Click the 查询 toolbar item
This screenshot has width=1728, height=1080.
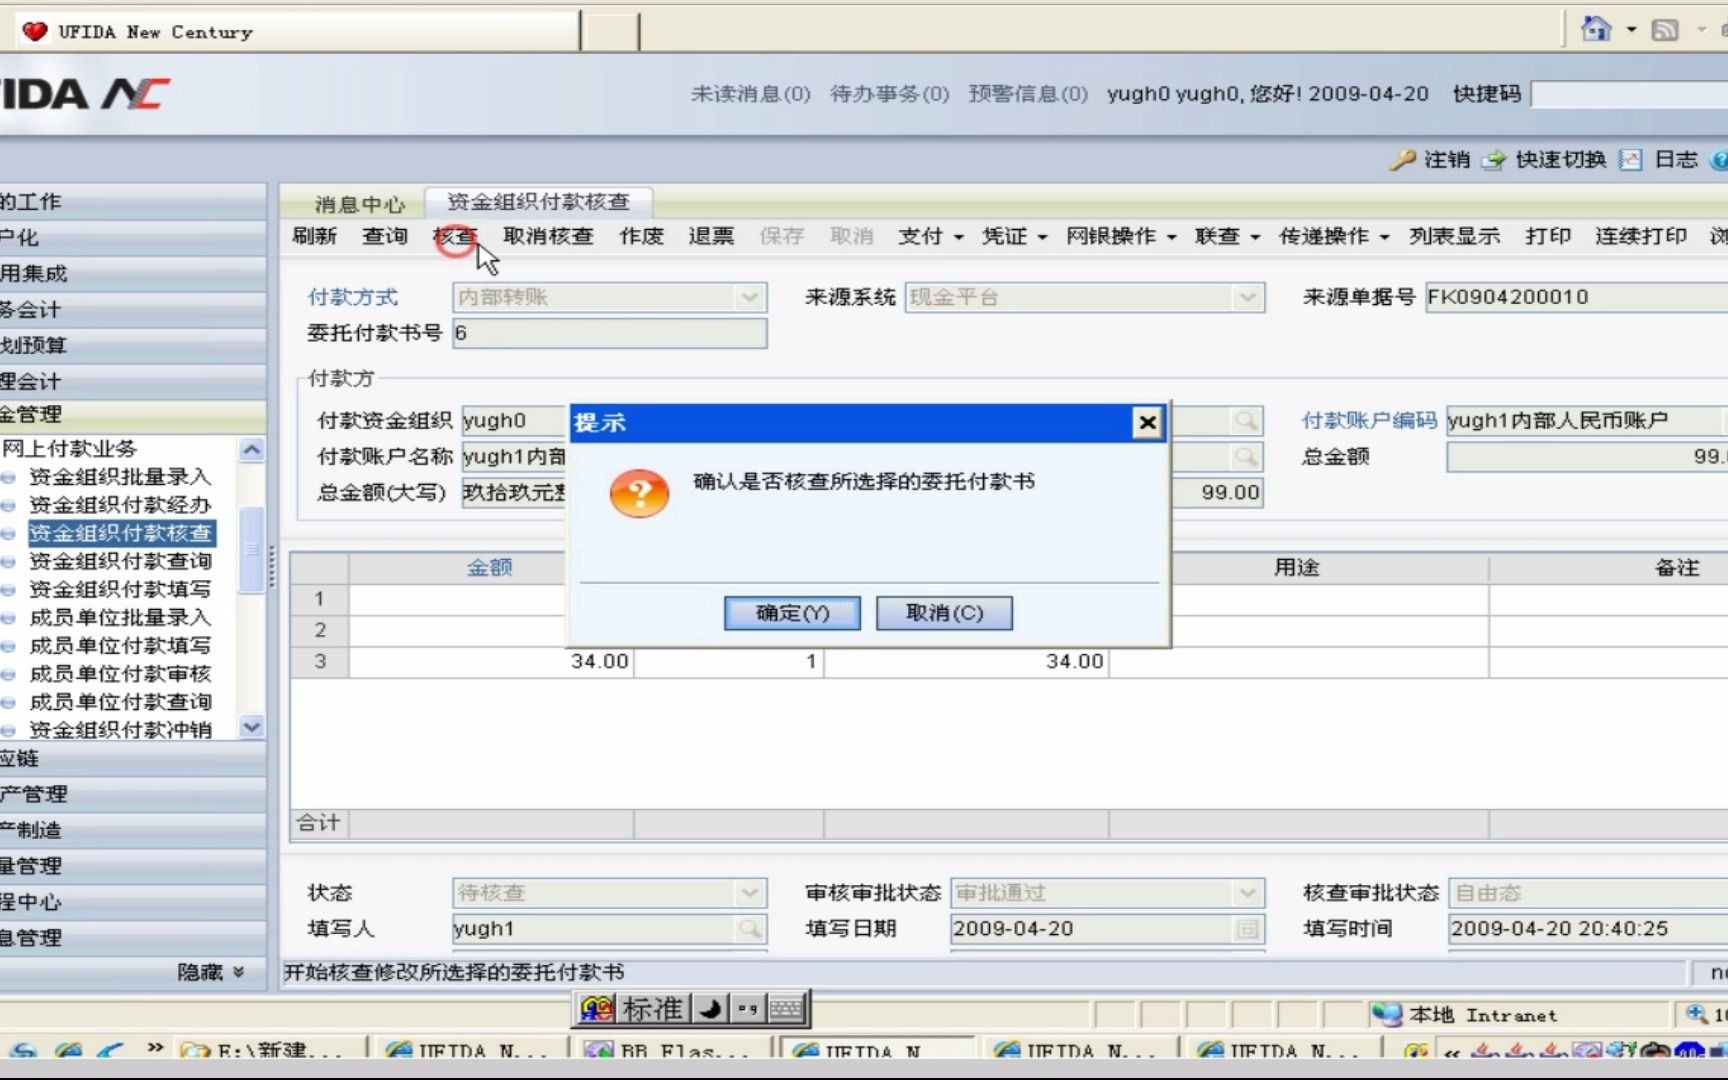point(385,236)
